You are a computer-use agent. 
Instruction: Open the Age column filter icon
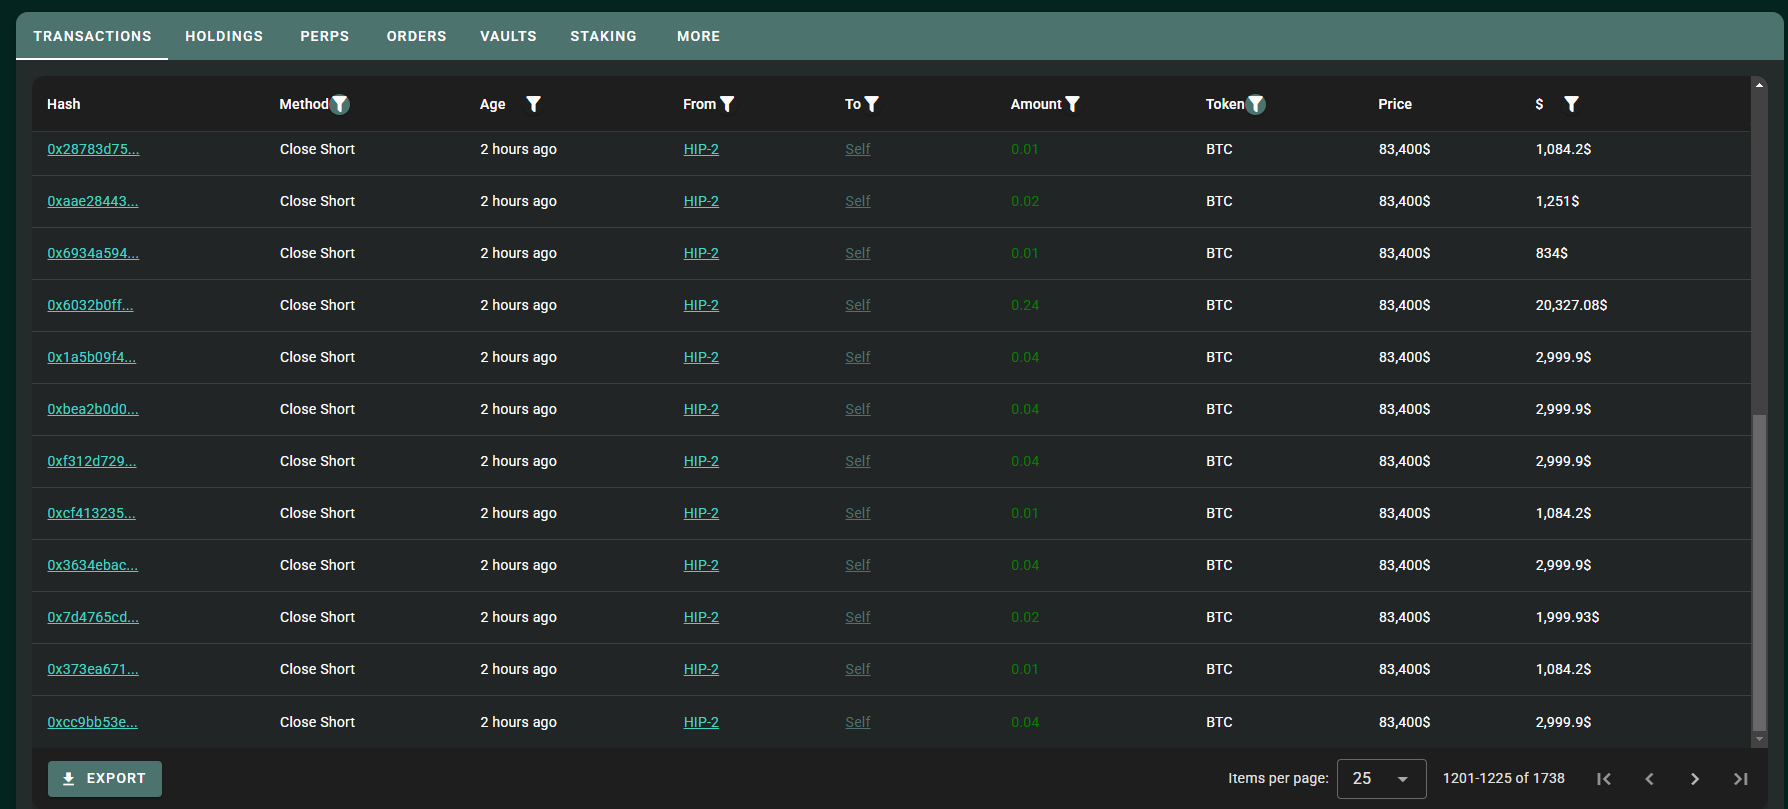(x=534, y=104)
